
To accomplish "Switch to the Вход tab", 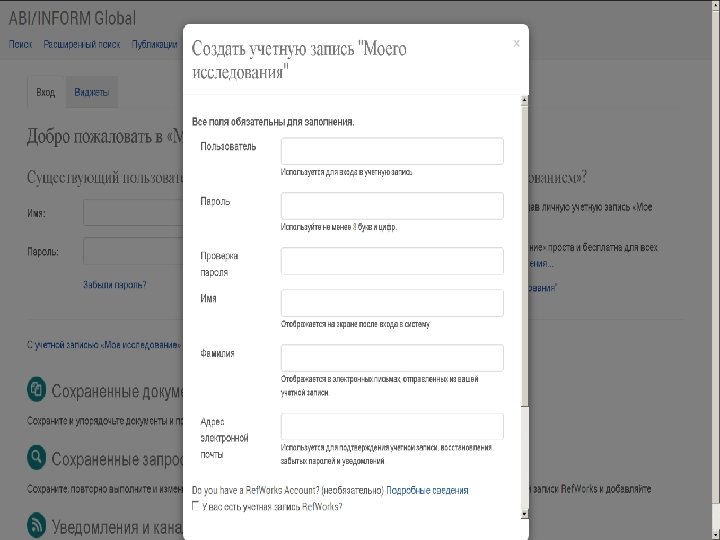I will tap(45, 92).
